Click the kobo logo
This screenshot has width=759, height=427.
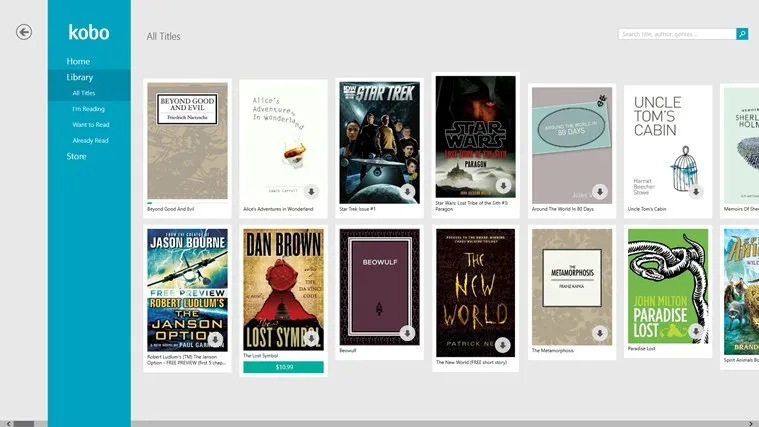coord(89,32)
